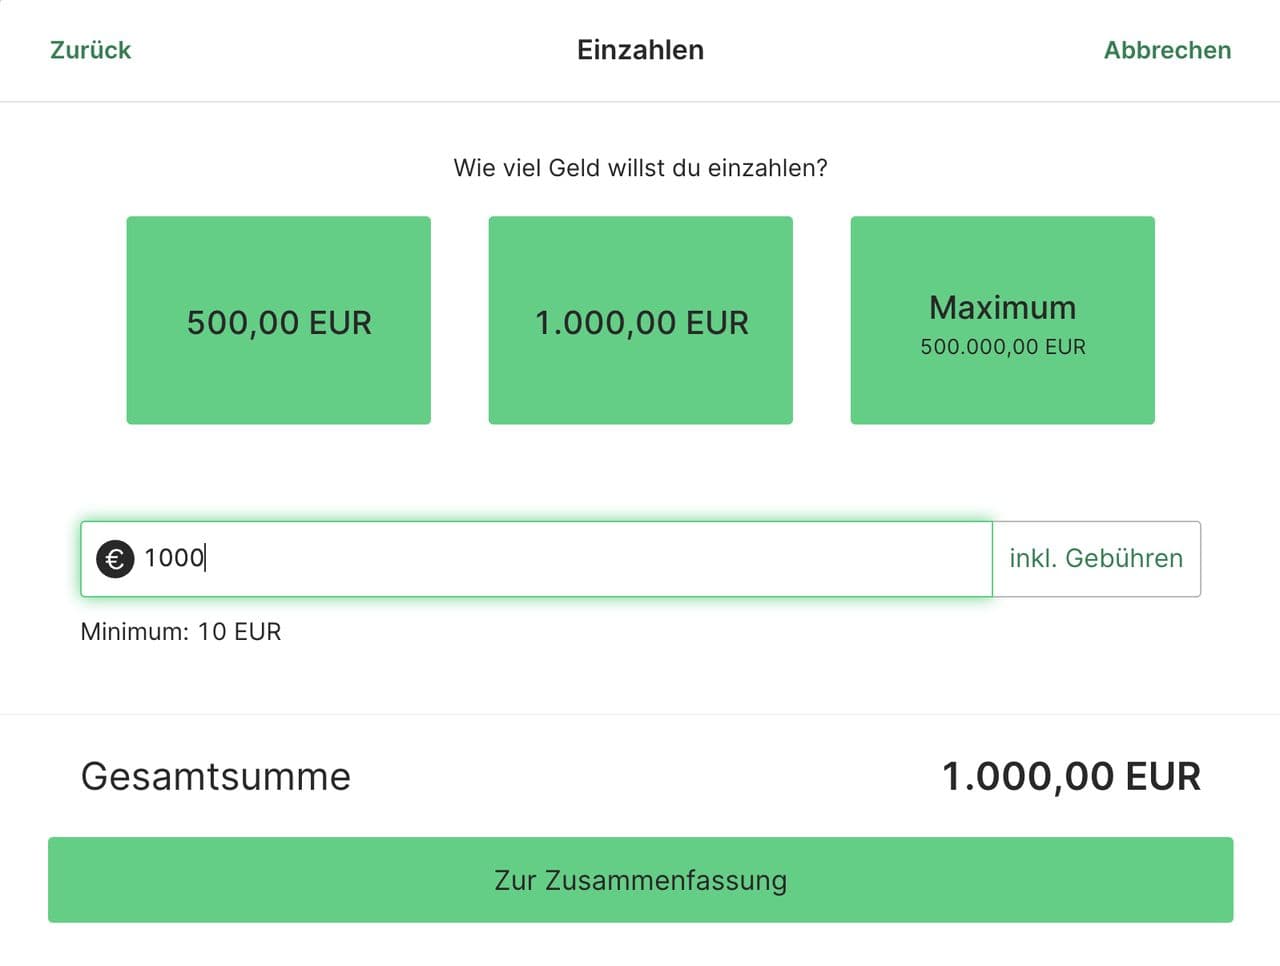
Task: Select the 500,00 EUR preset amount
Action: tap(278, 321)
